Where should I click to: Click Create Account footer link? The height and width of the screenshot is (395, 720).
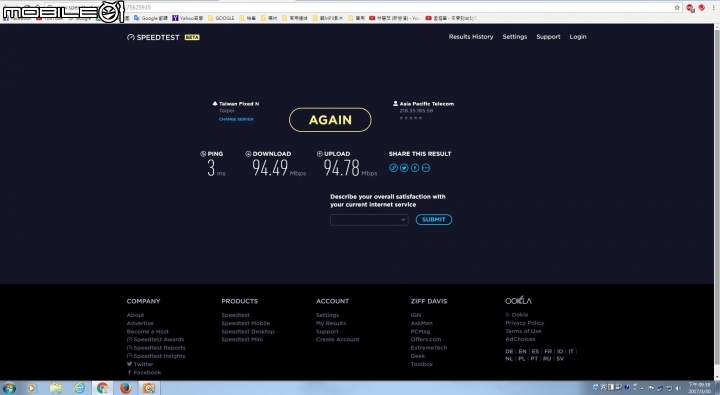(x=338, y=339)
